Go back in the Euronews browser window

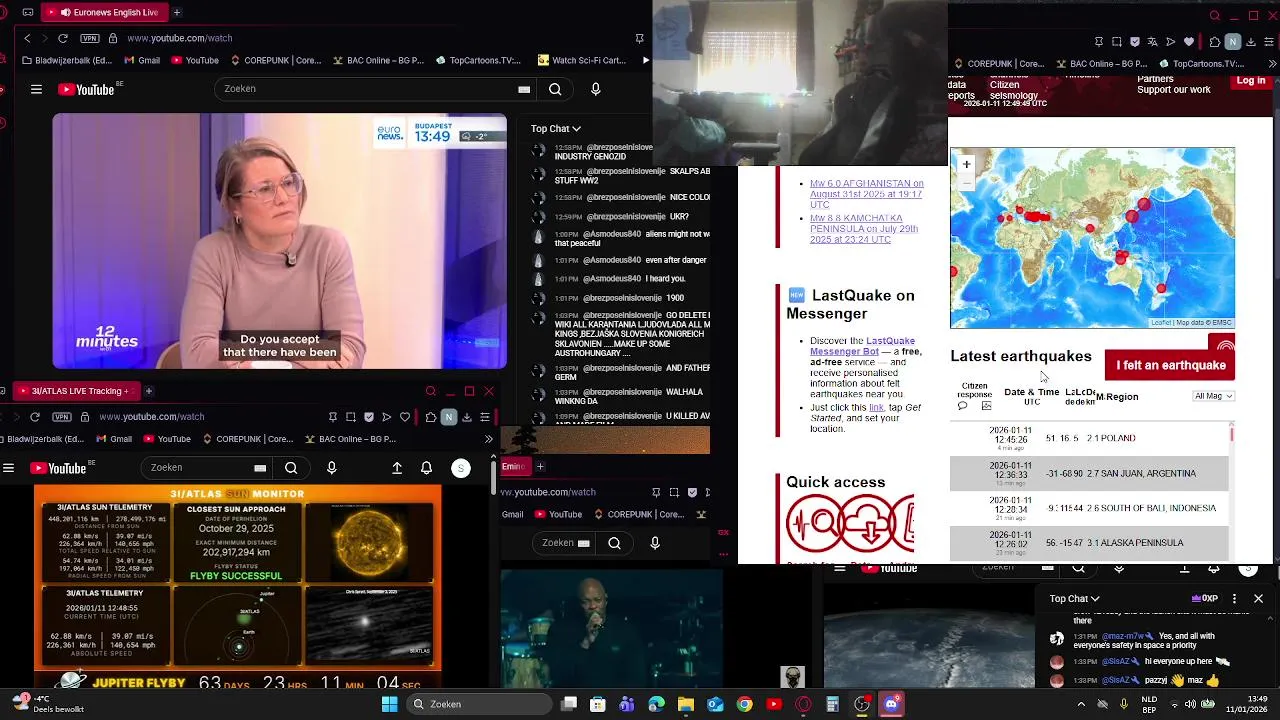27,38
